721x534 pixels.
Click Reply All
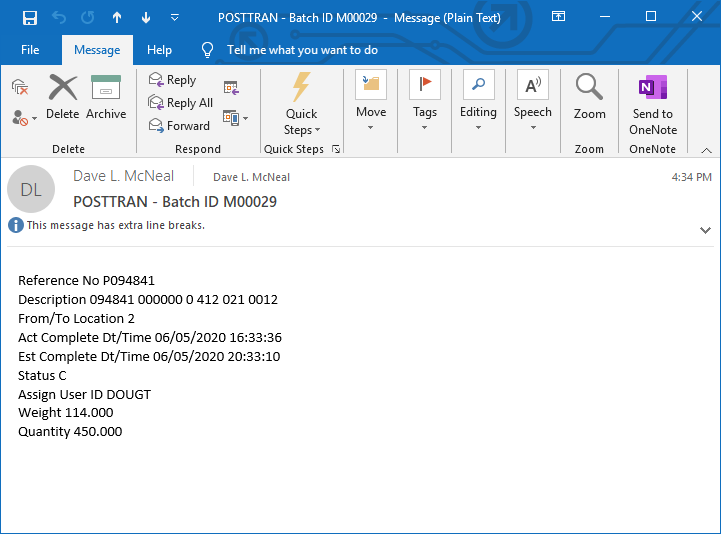[x=180, y=103]
